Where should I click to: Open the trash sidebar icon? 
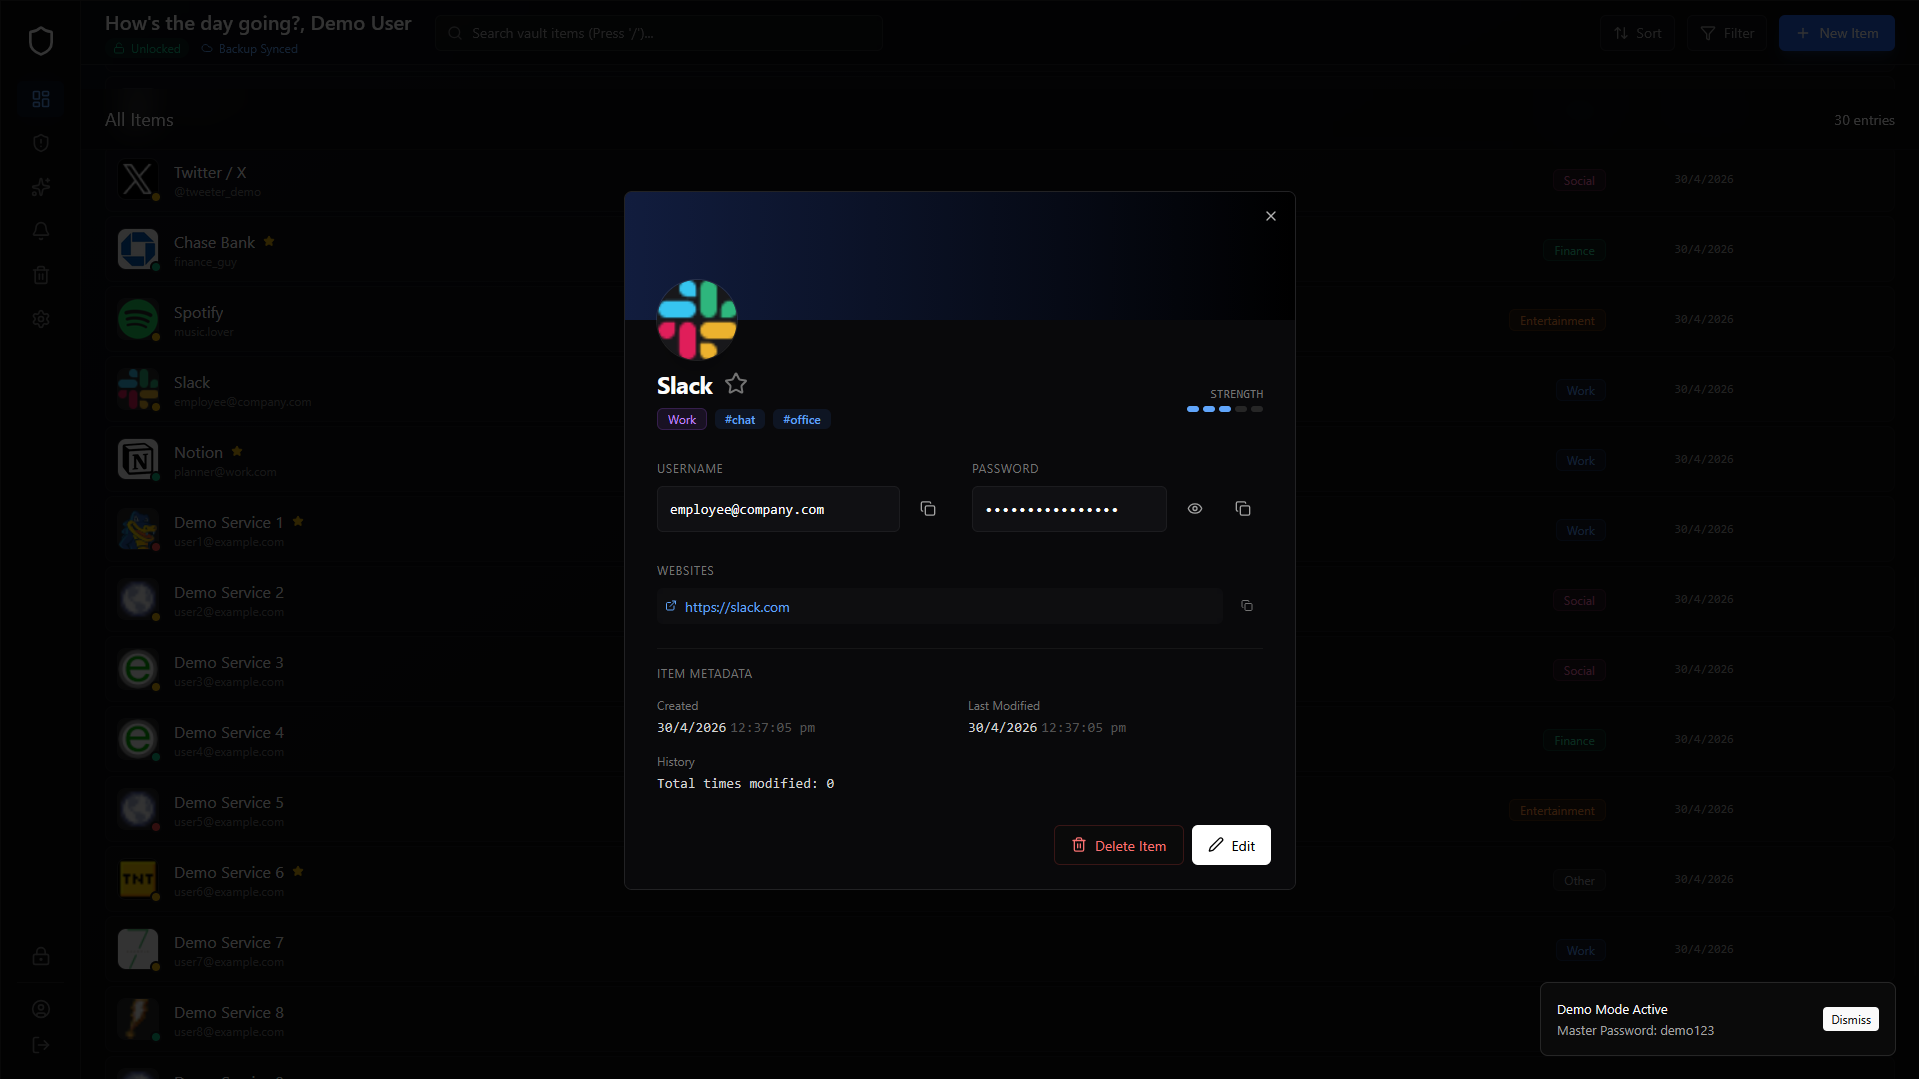pos(41,275)
